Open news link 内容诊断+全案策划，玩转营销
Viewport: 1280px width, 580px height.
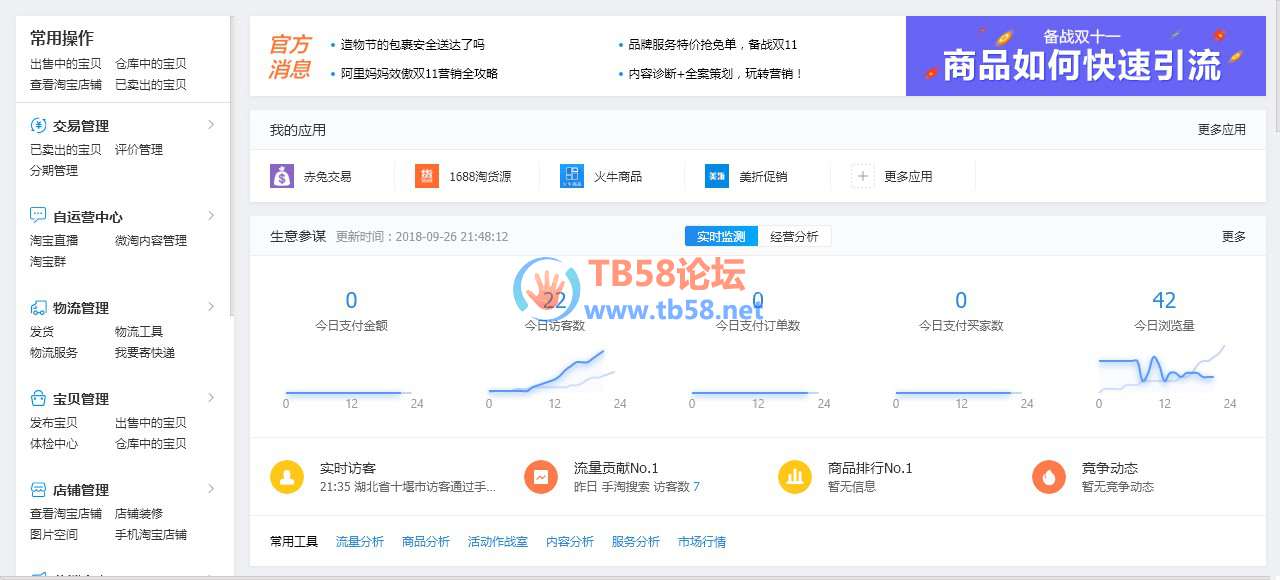[x=716, y=73]
